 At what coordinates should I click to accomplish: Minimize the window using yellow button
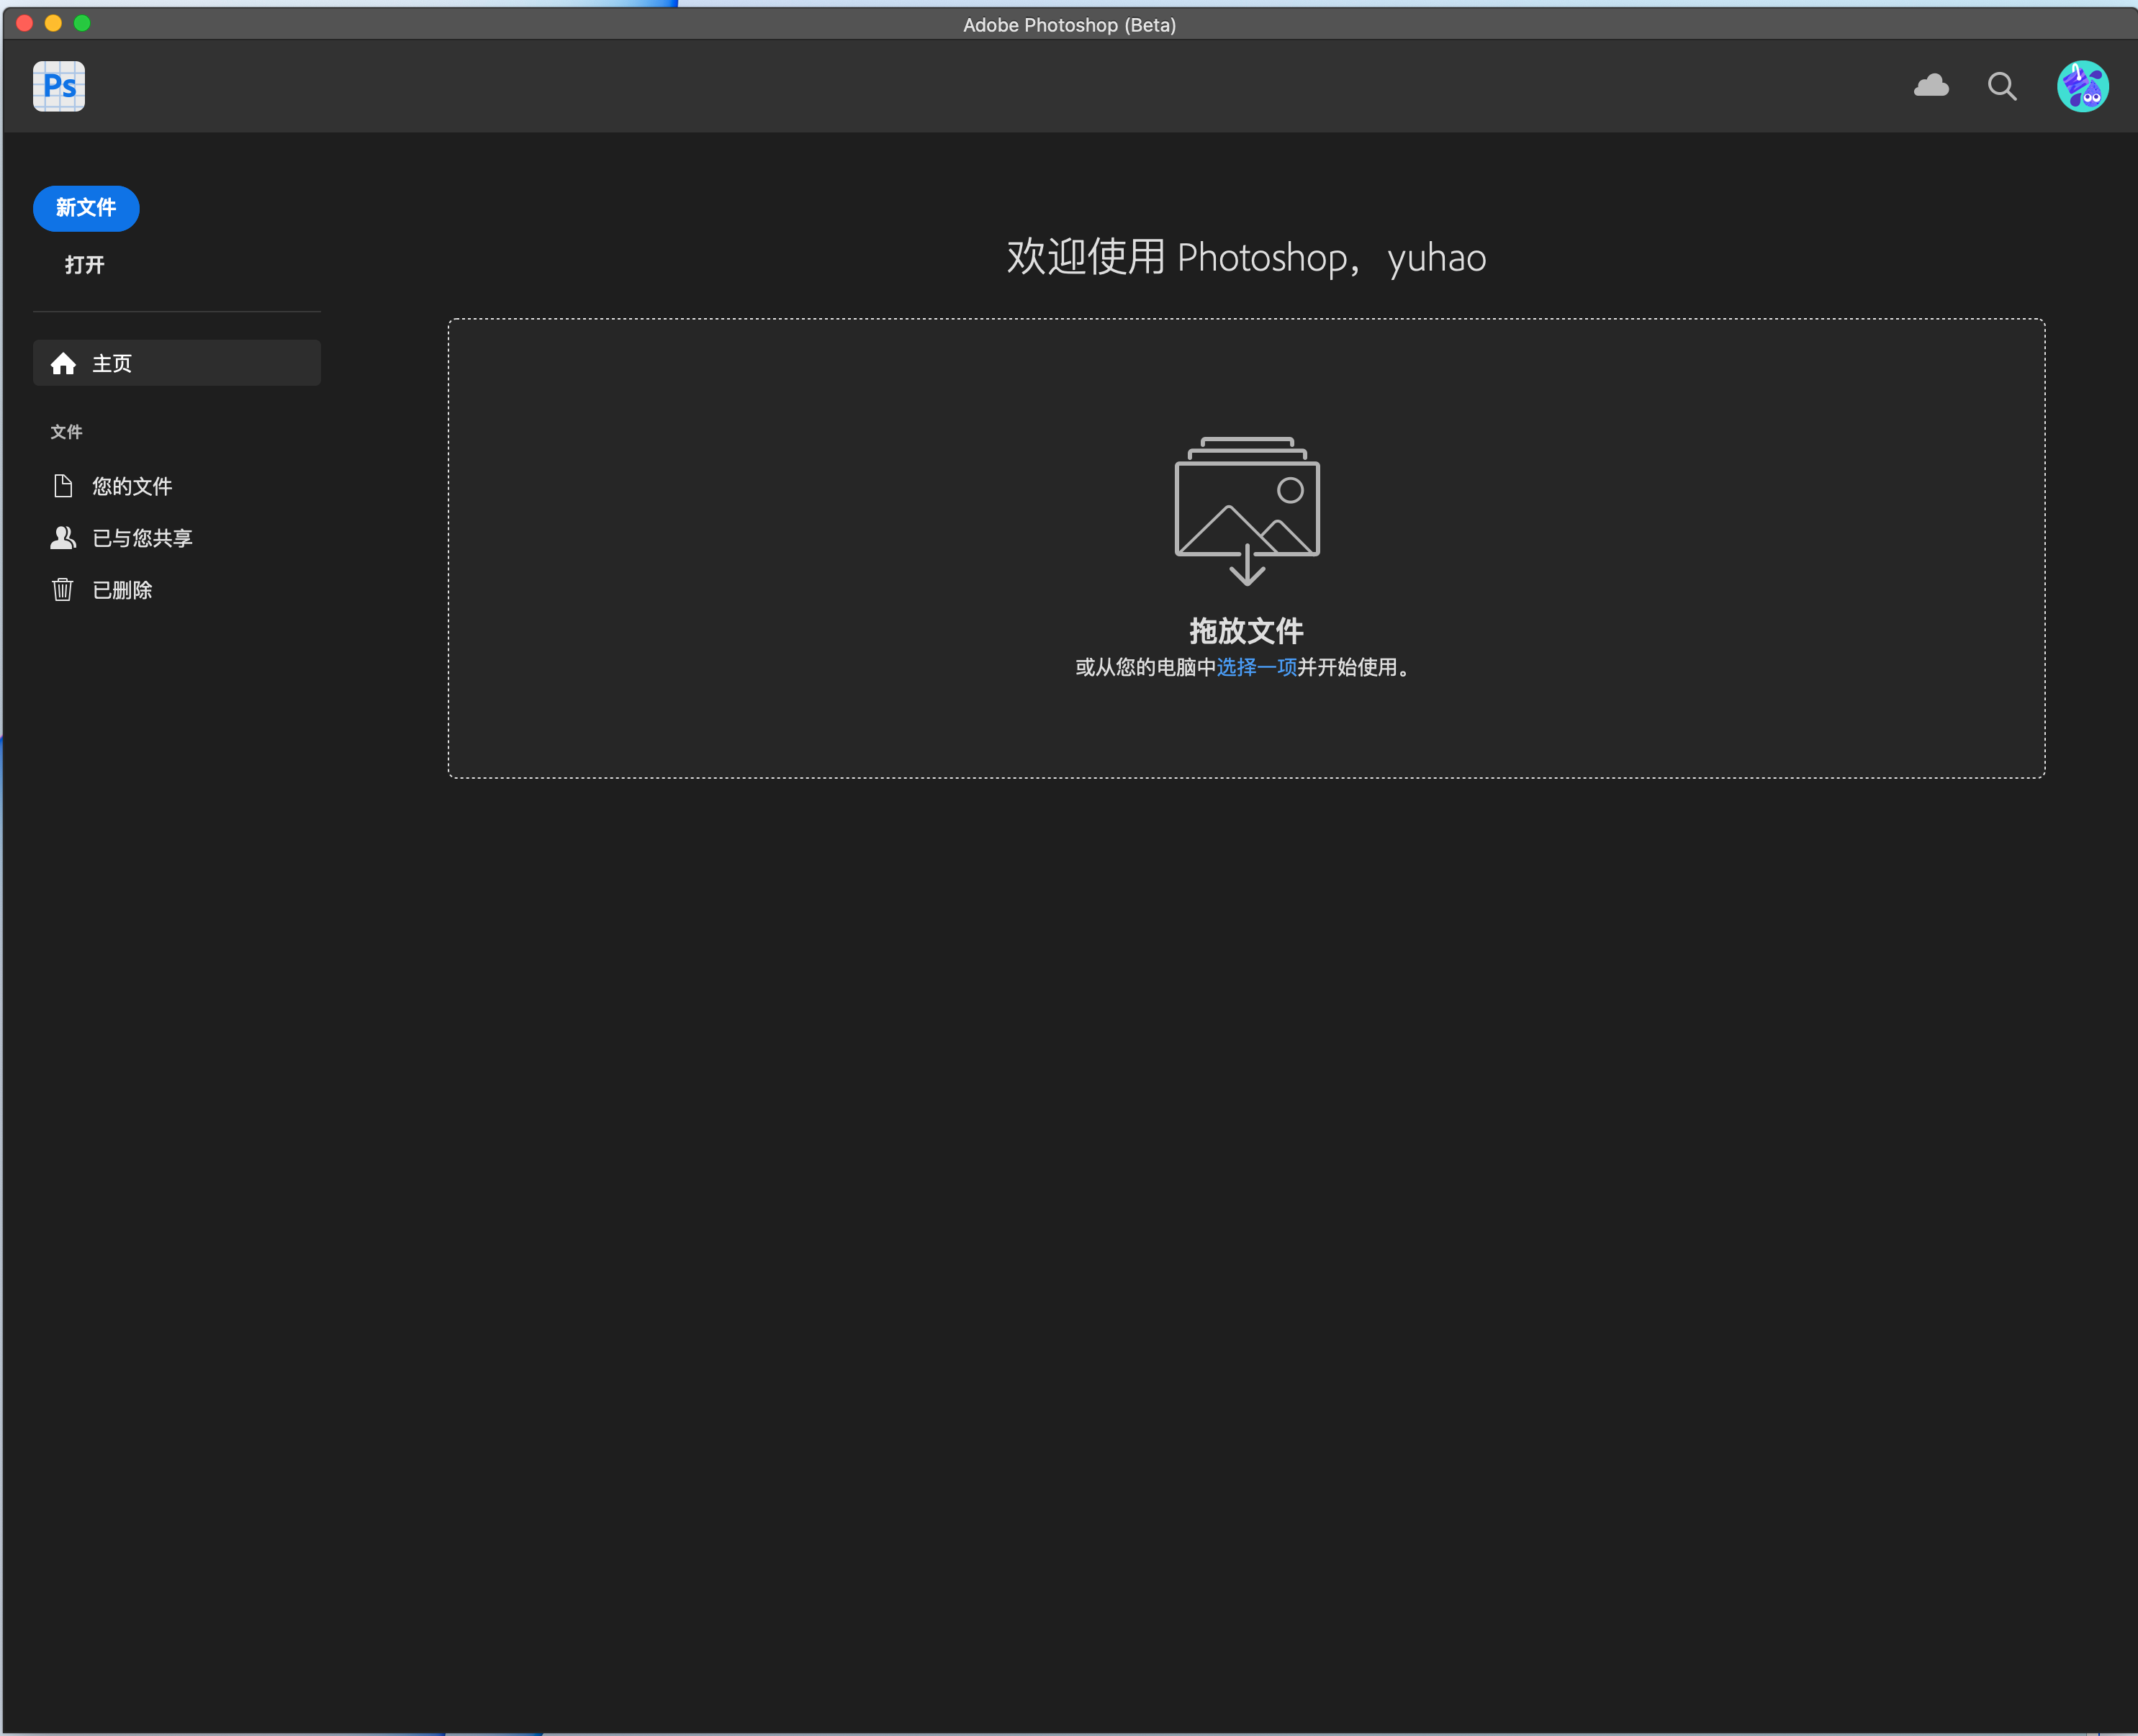(x=54, y=23)
